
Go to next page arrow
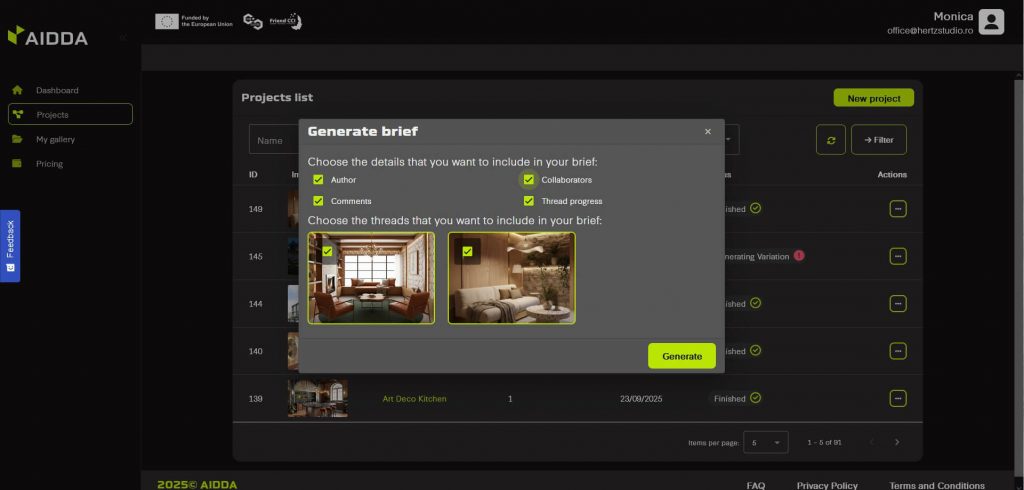897,442
